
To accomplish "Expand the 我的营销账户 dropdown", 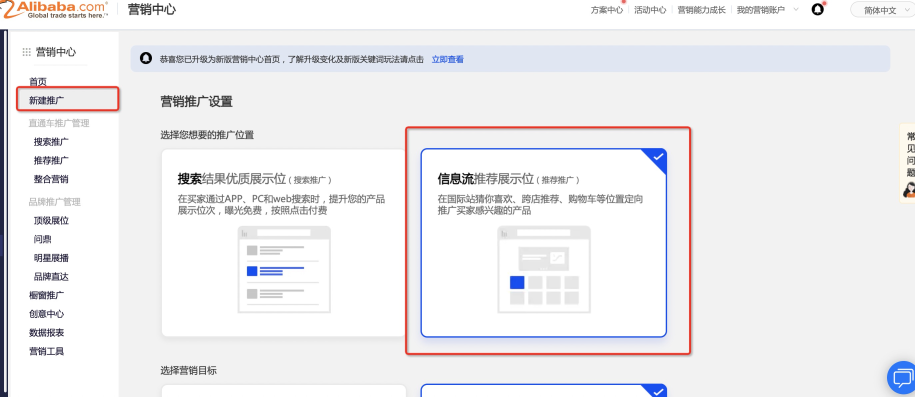I will click(768, 10).
